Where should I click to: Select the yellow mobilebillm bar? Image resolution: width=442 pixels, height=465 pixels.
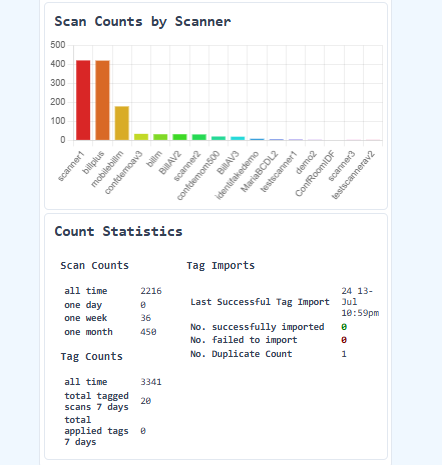tap(122, 123)
